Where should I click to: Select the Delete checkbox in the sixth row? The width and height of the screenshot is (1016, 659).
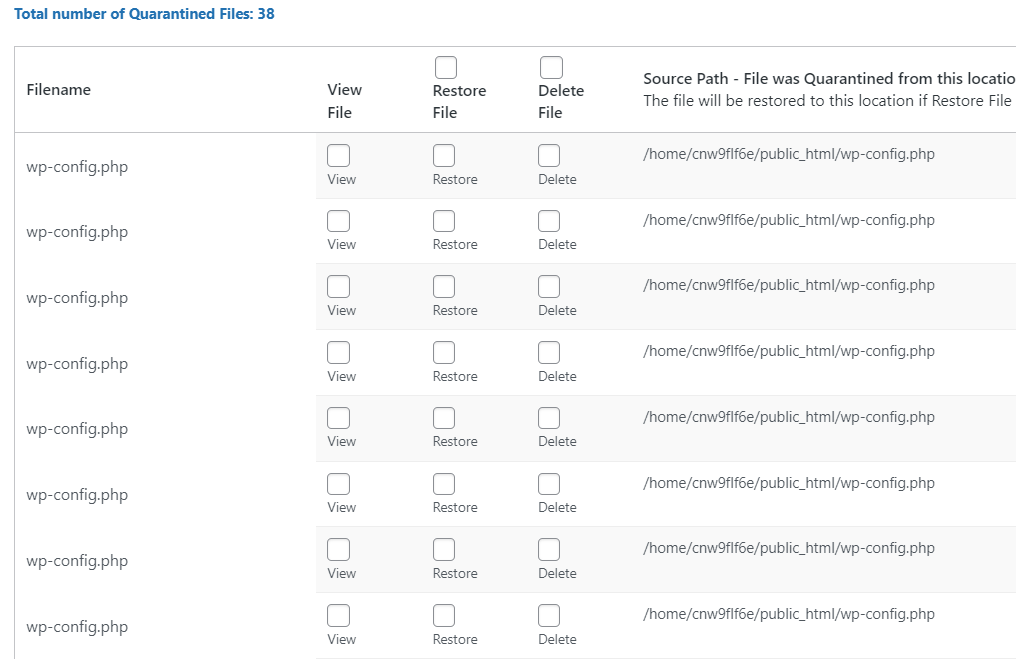coord(549,484)
